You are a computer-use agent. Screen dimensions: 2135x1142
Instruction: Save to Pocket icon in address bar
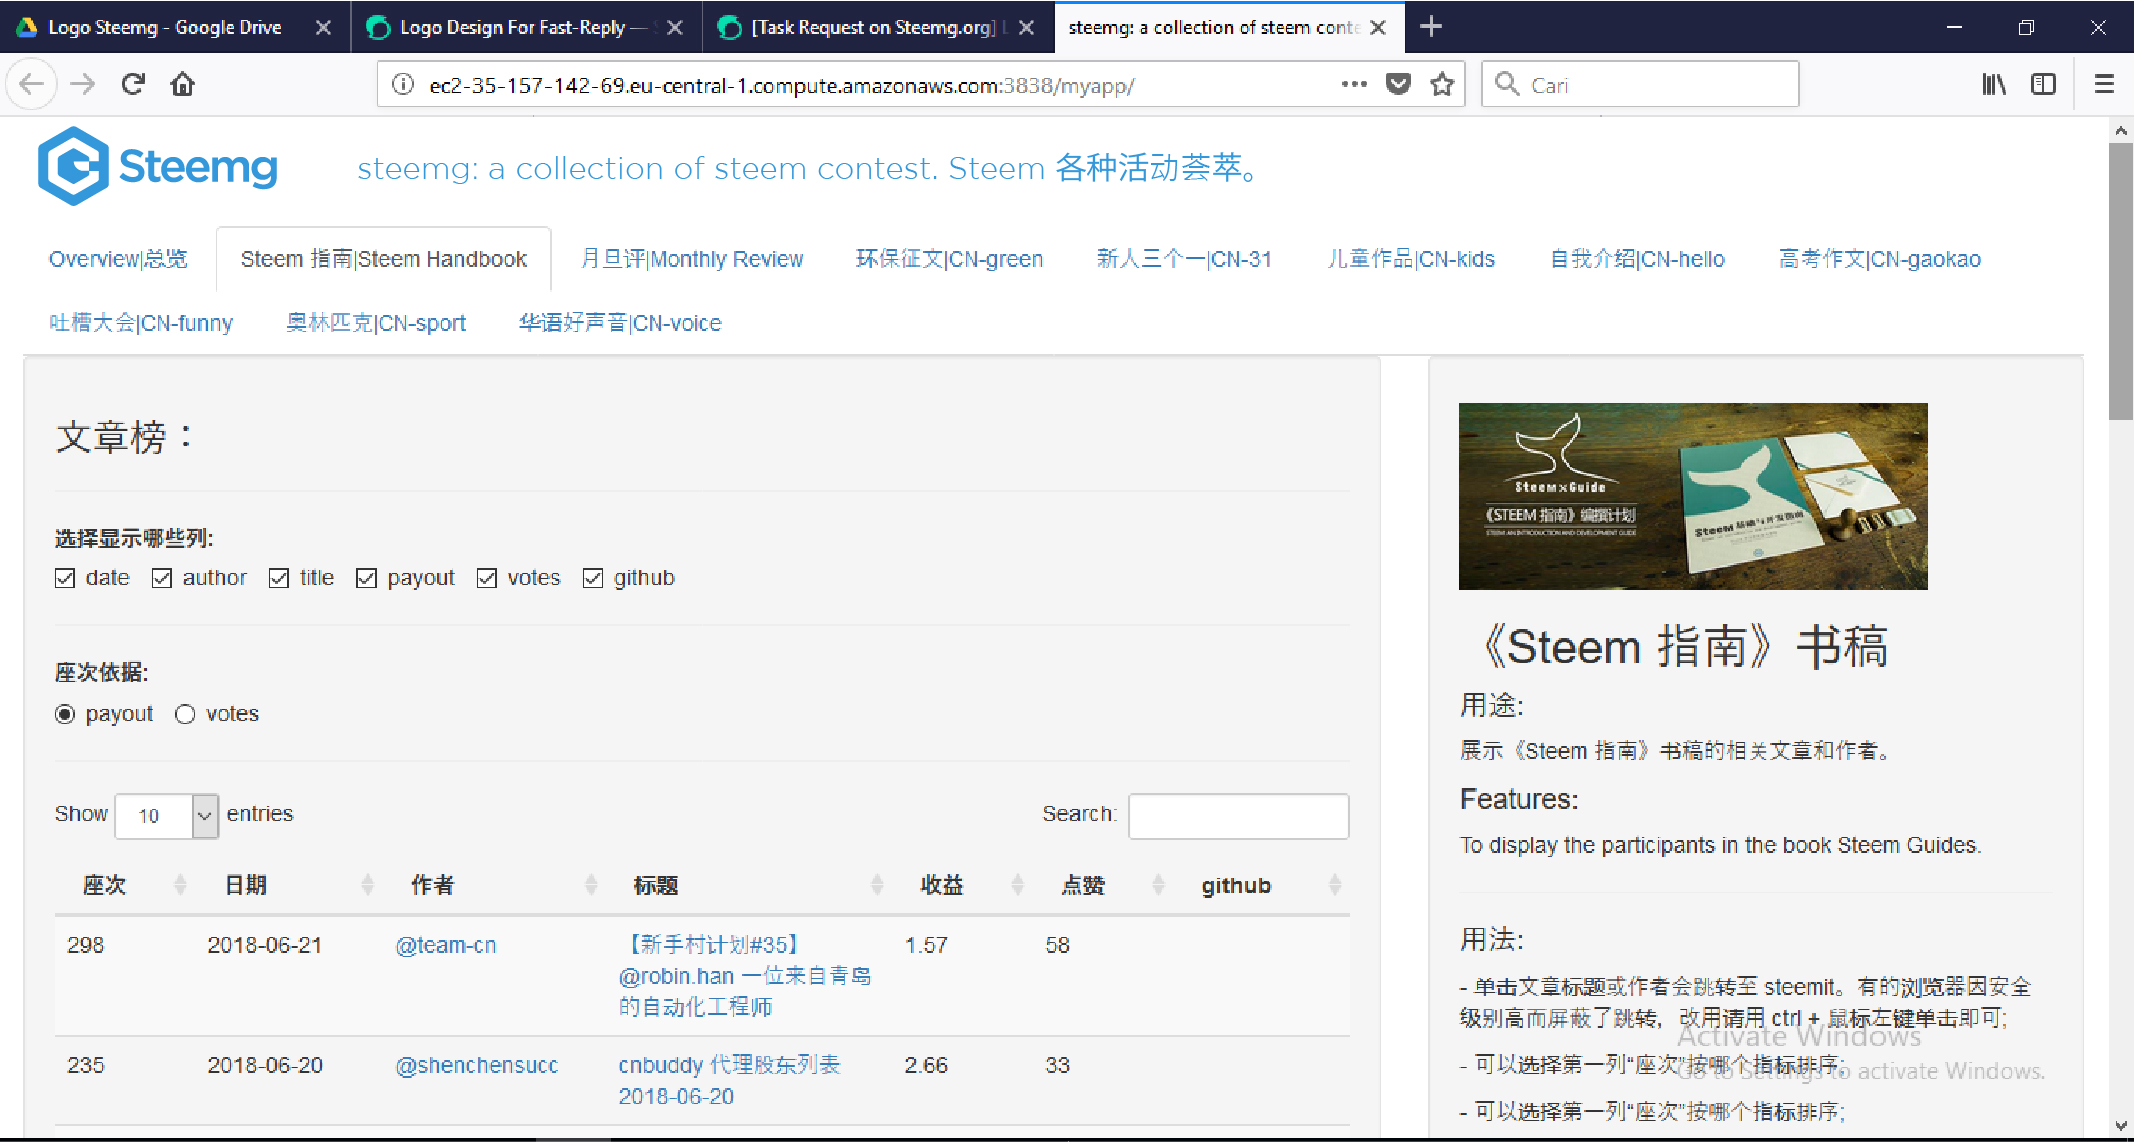click(1398, 85)
